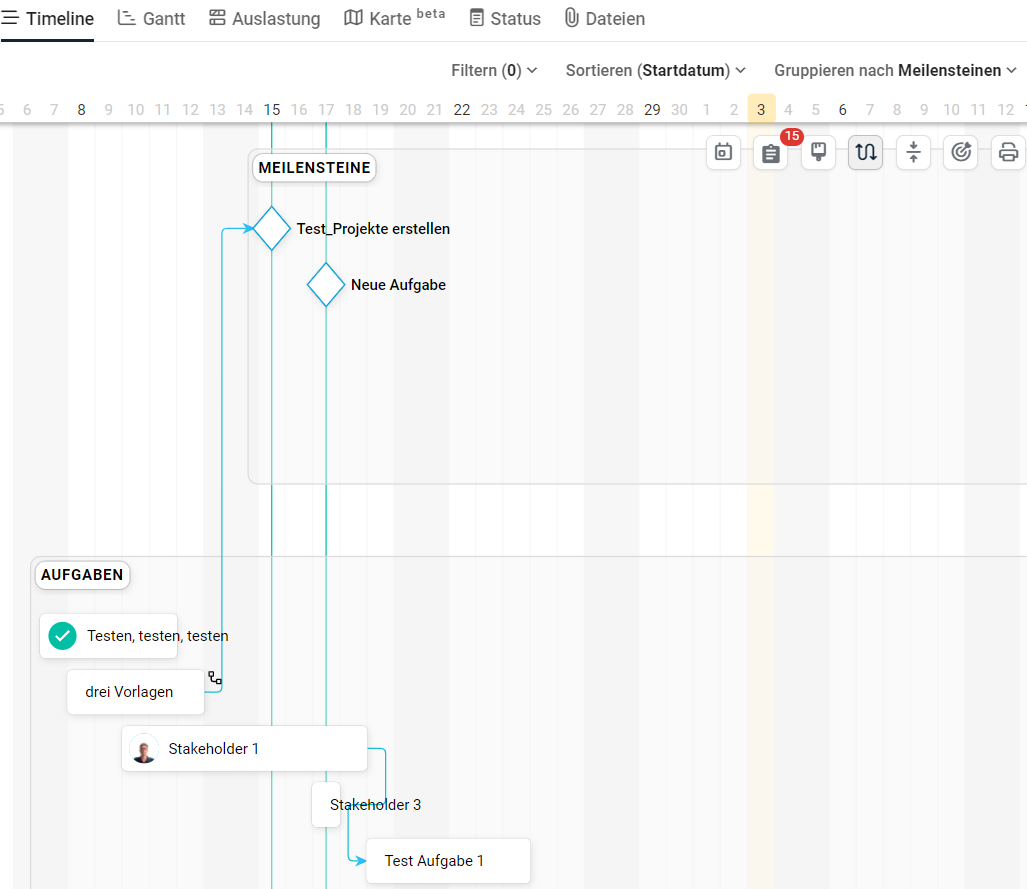Open the Test Aufgabe 1 task card
The height and width of the screenshot is (889, 1027).
coord(448,861)
